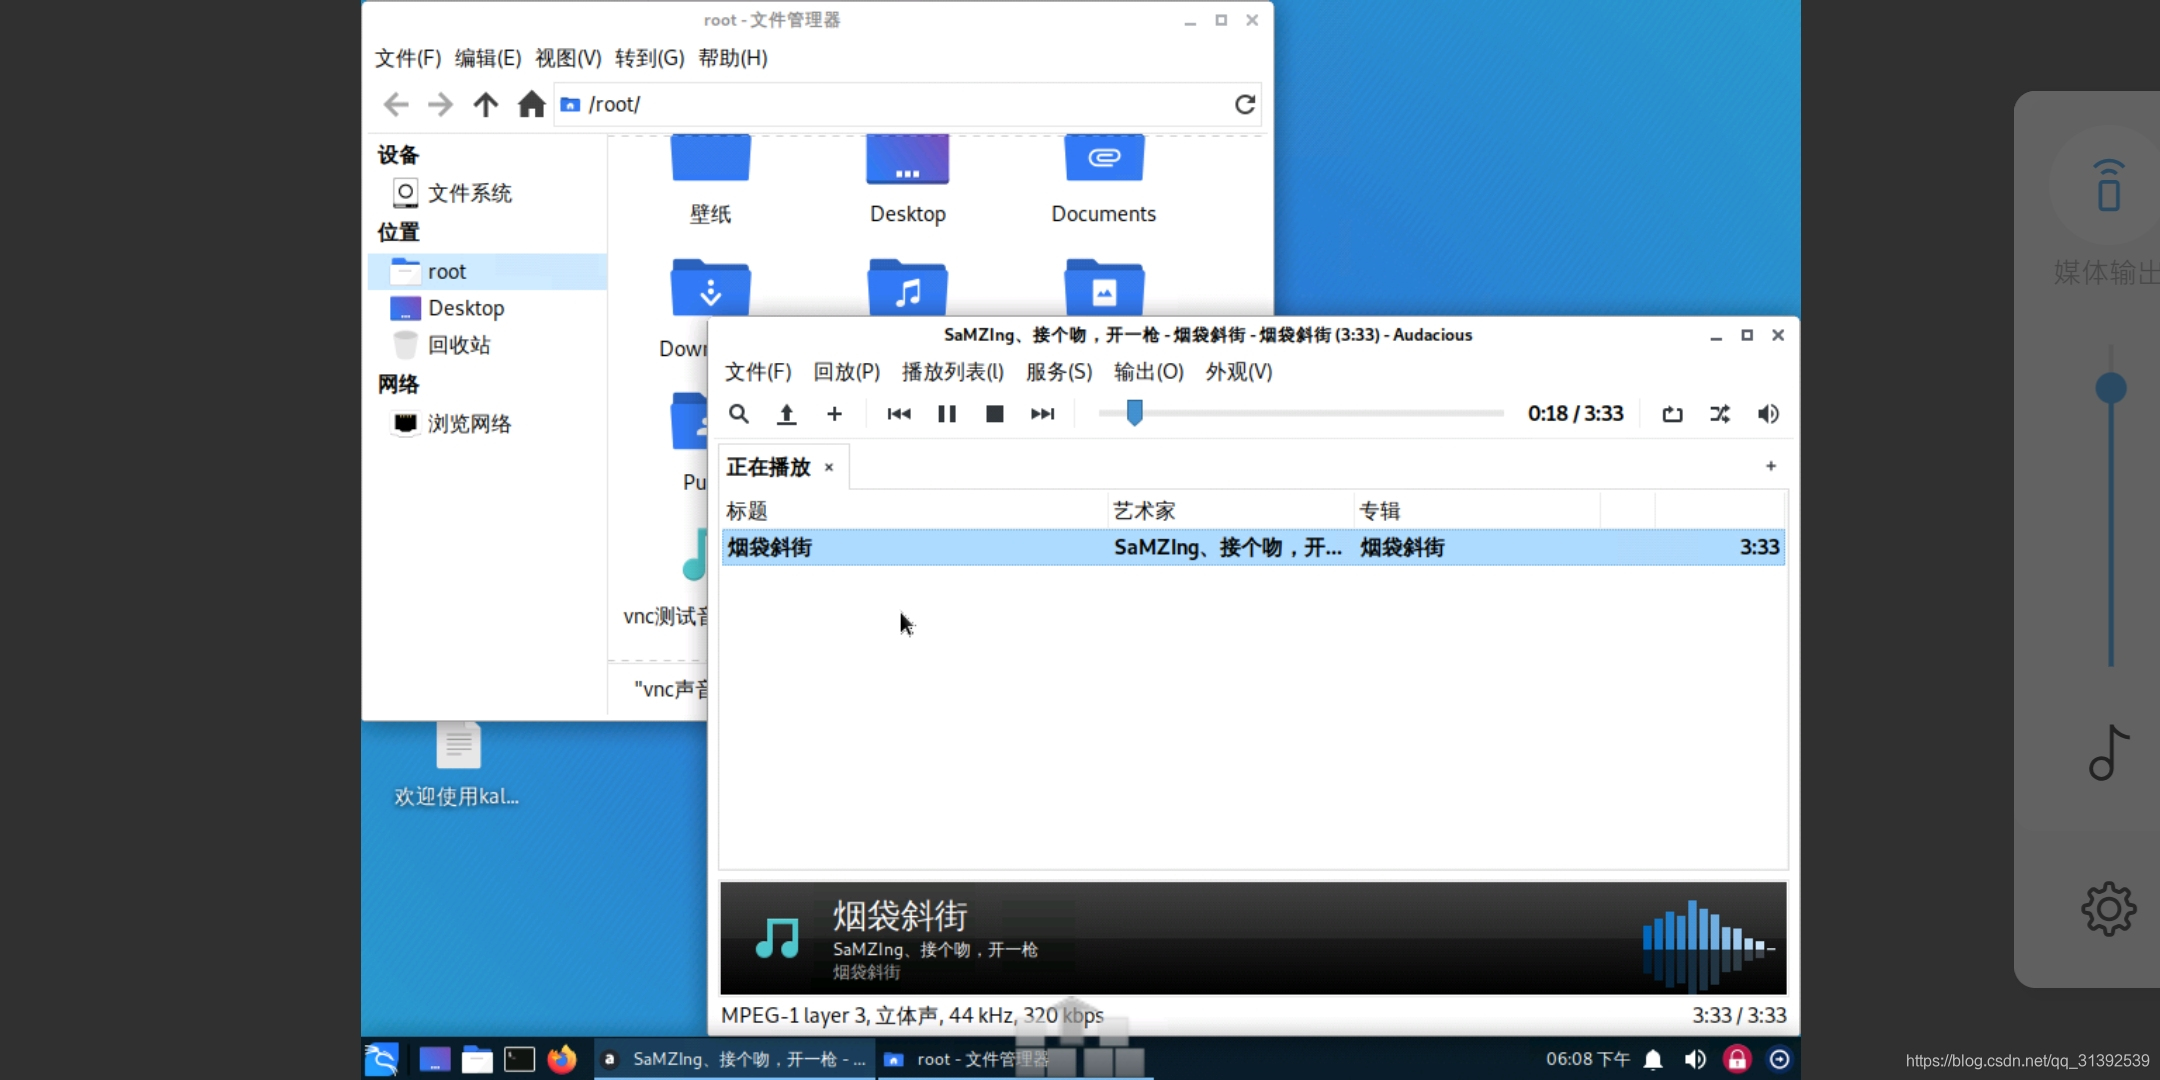
Task: Select the Downloads folder icon
Action: [710, 288]
